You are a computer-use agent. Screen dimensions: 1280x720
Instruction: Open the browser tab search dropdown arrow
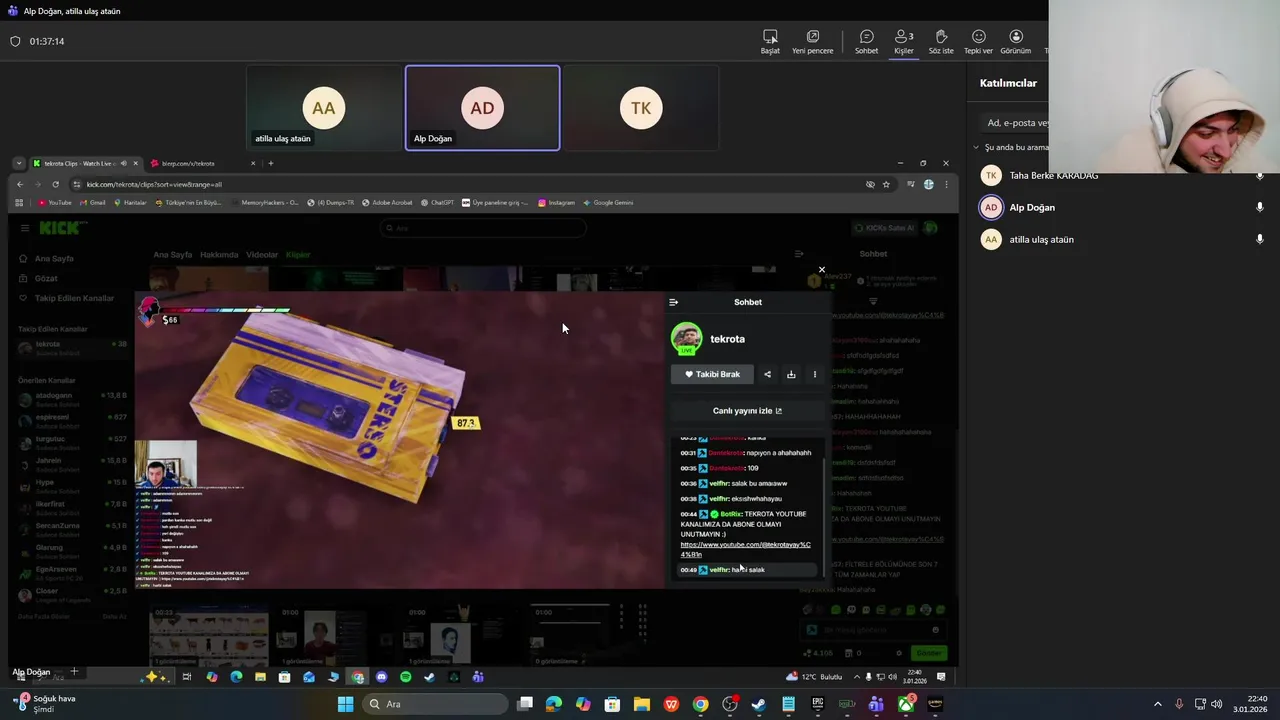pos(19,163)
